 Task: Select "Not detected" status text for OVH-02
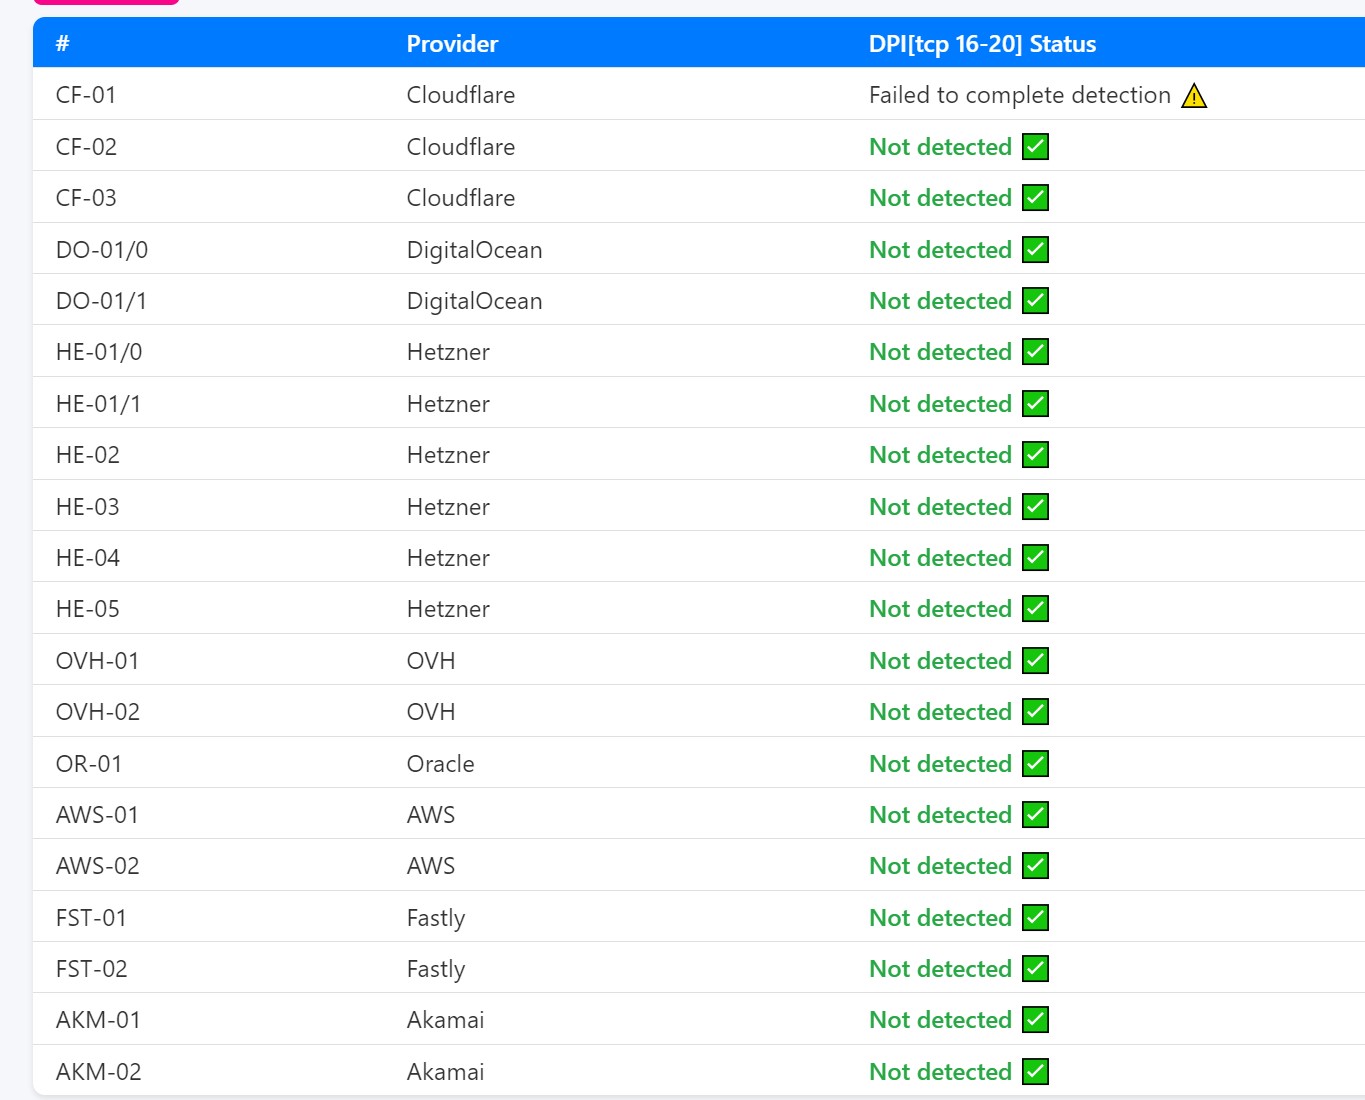pyautogui.click(x=941, y=712)
